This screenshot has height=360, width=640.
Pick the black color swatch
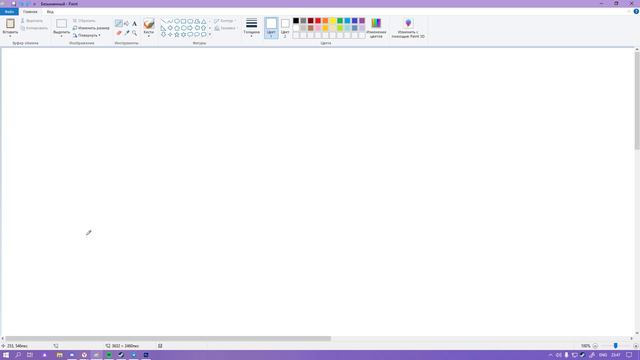tap(296, 20)
